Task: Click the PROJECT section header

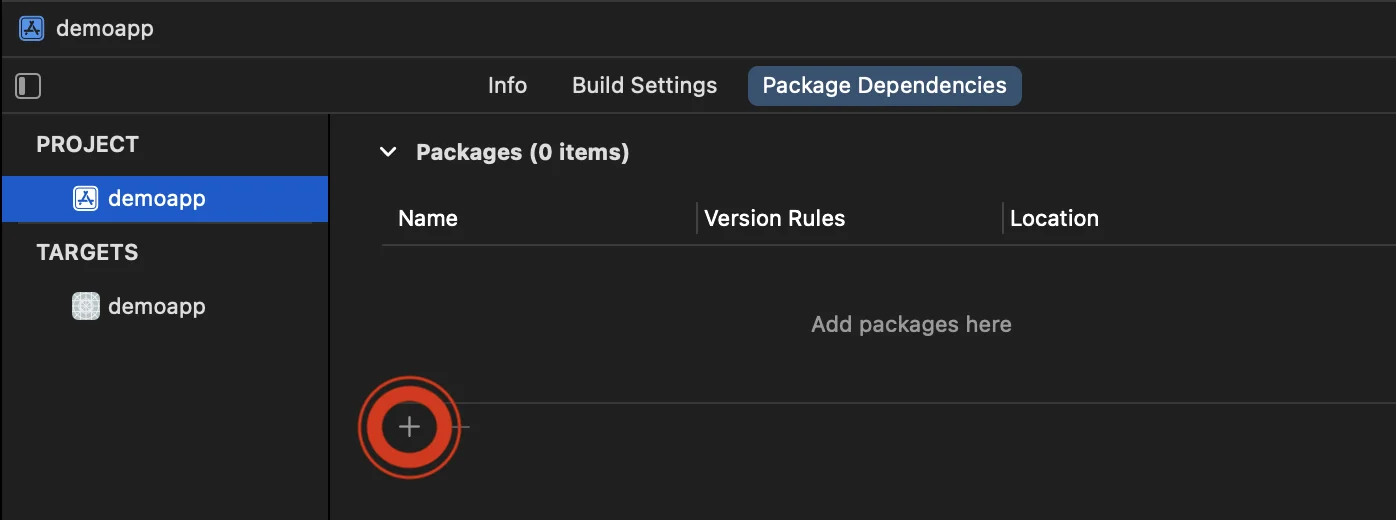Action: coord(87,144)
